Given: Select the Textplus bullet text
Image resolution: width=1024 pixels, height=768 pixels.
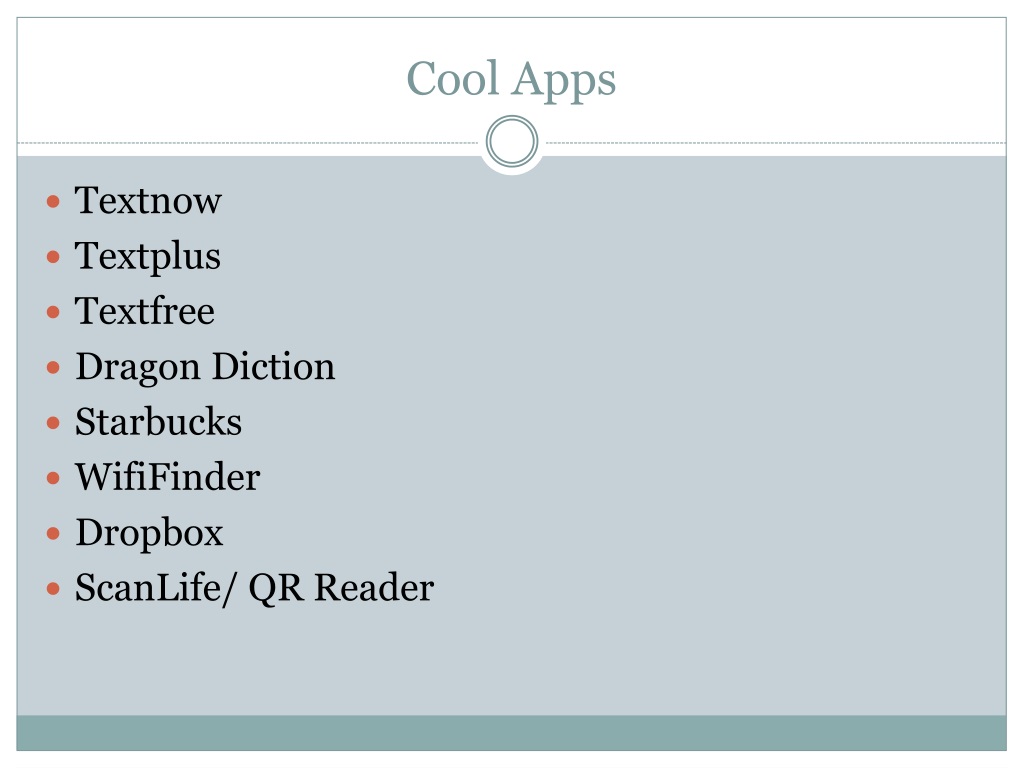Looking at the screenshot, I should [148, 257].
